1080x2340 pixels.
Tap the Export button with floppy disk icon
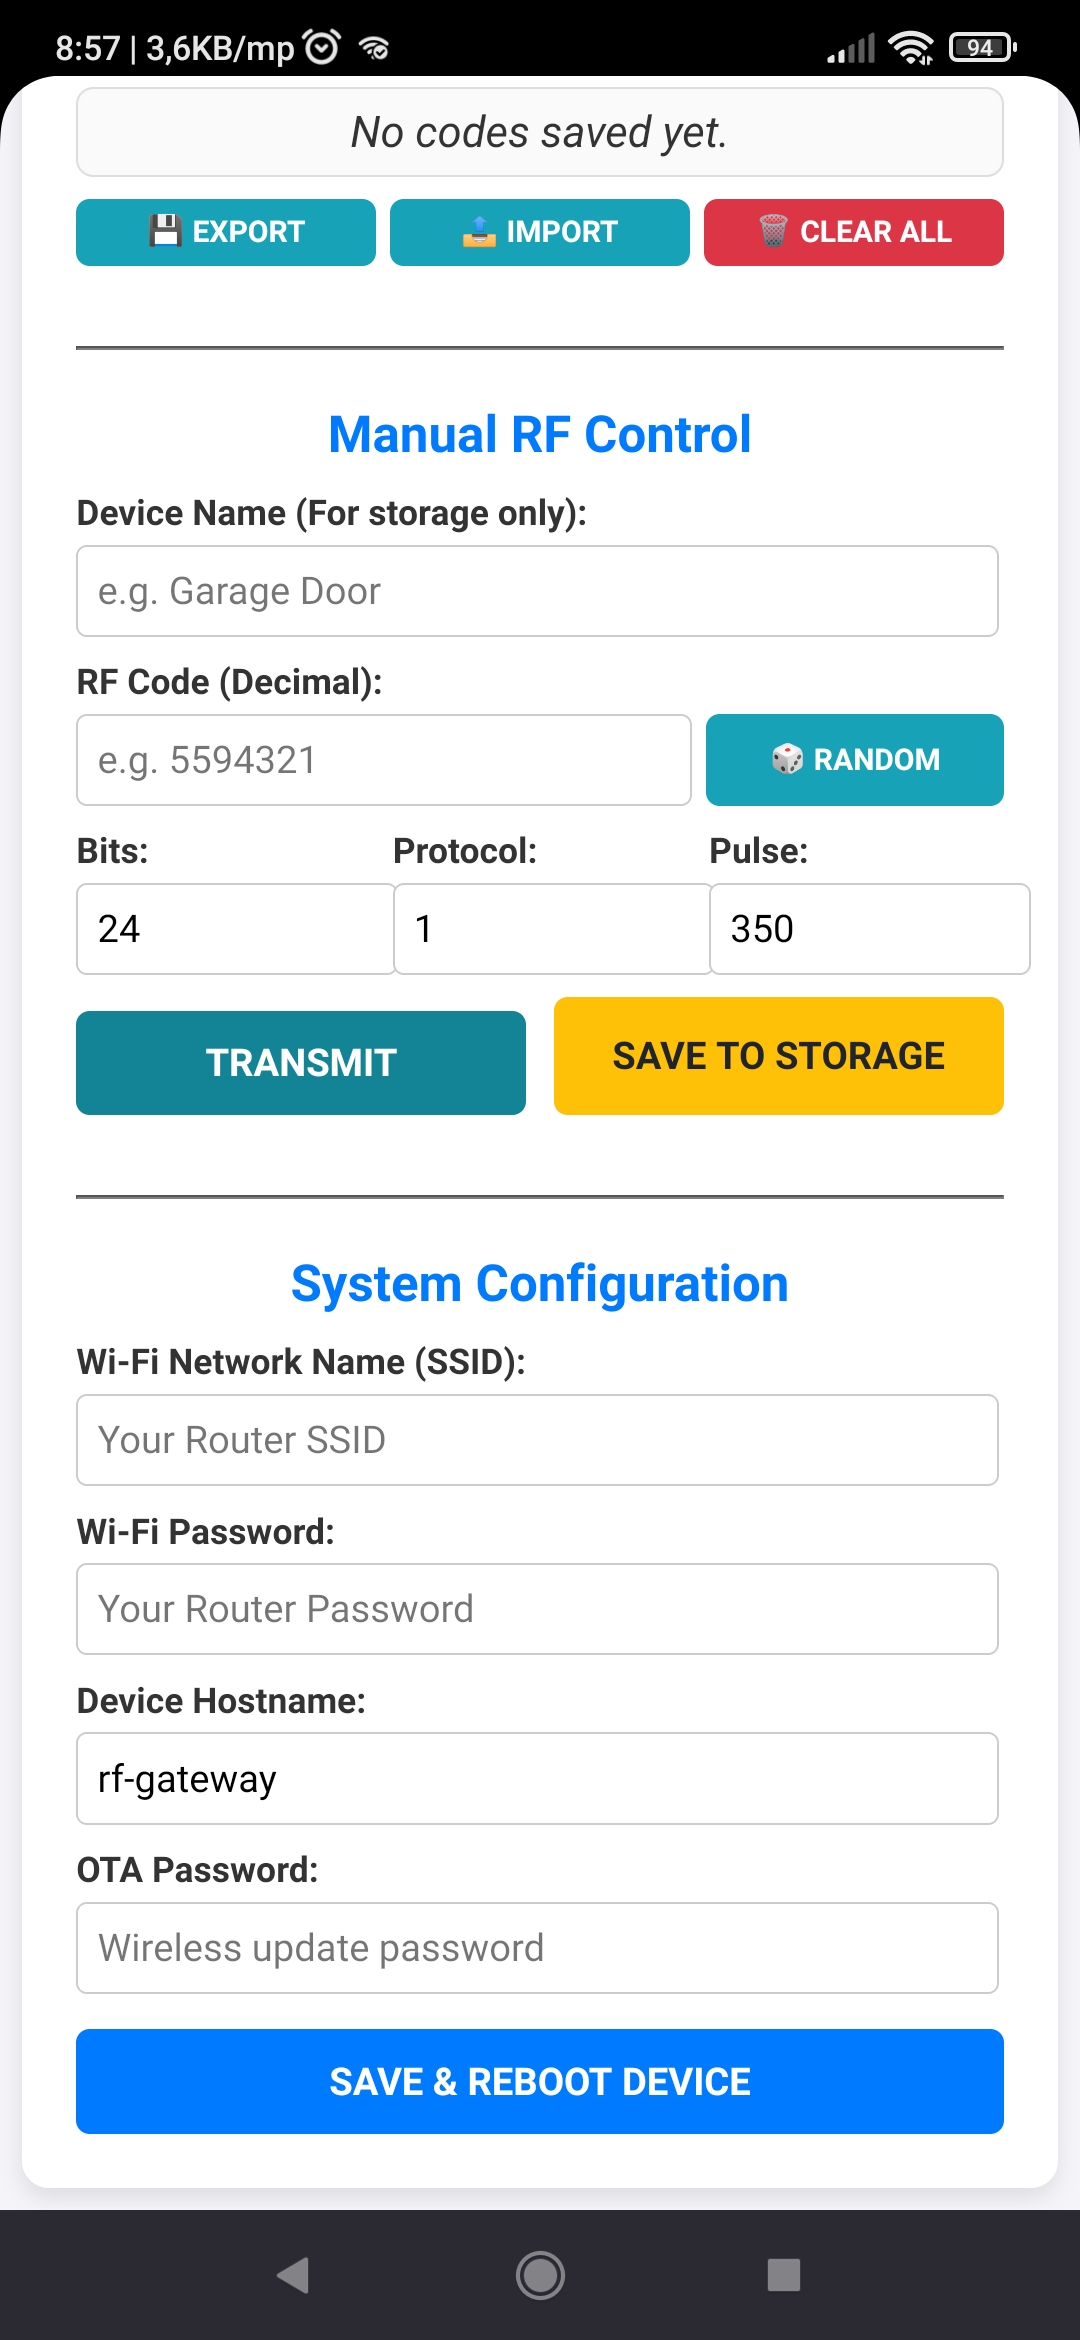226,232
